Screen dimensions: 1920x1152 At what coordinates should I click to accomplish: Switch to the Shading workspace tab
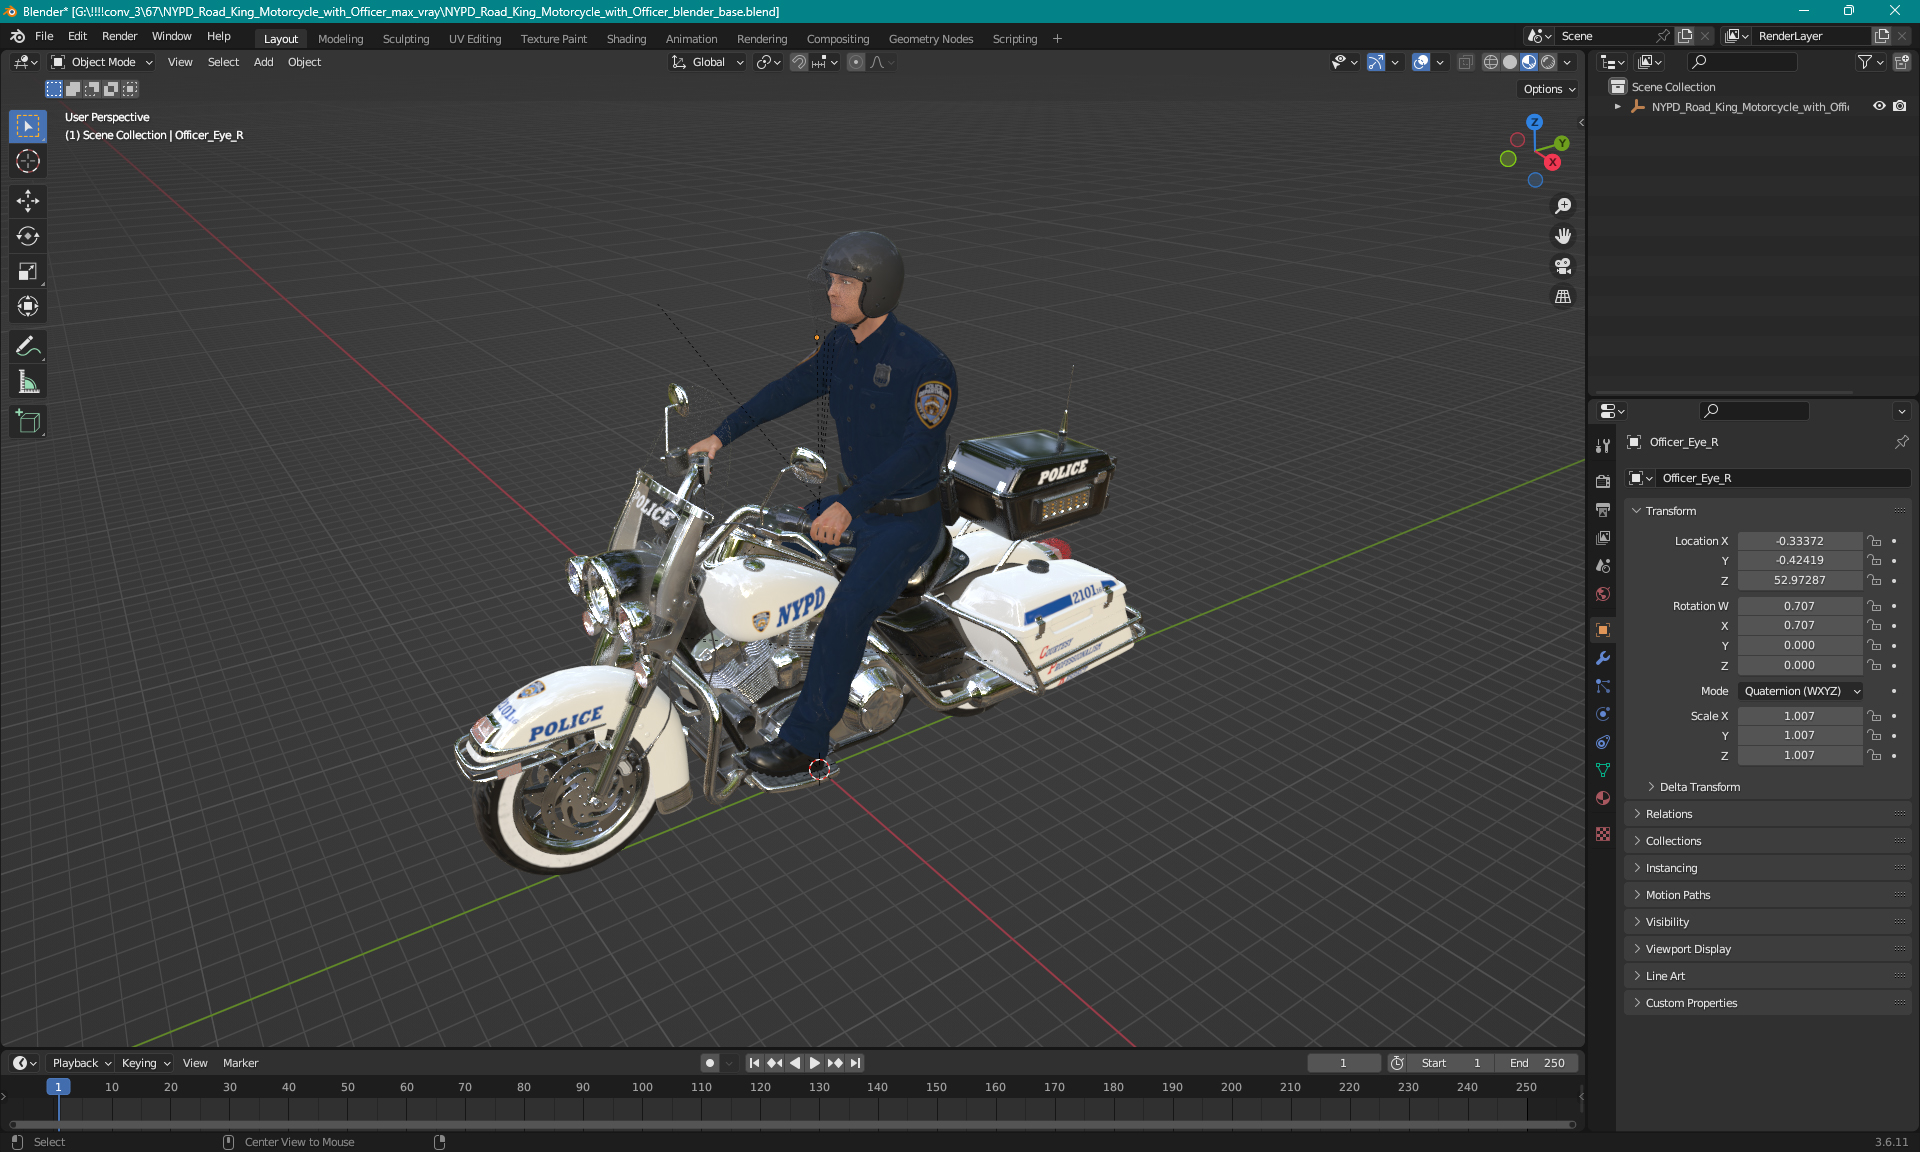click(x=626, y=38)
